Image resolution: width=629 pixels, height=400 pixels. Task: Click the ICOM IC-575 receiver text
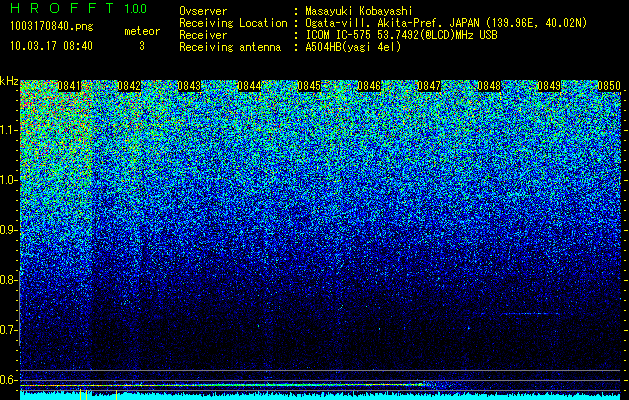[401, 35]
